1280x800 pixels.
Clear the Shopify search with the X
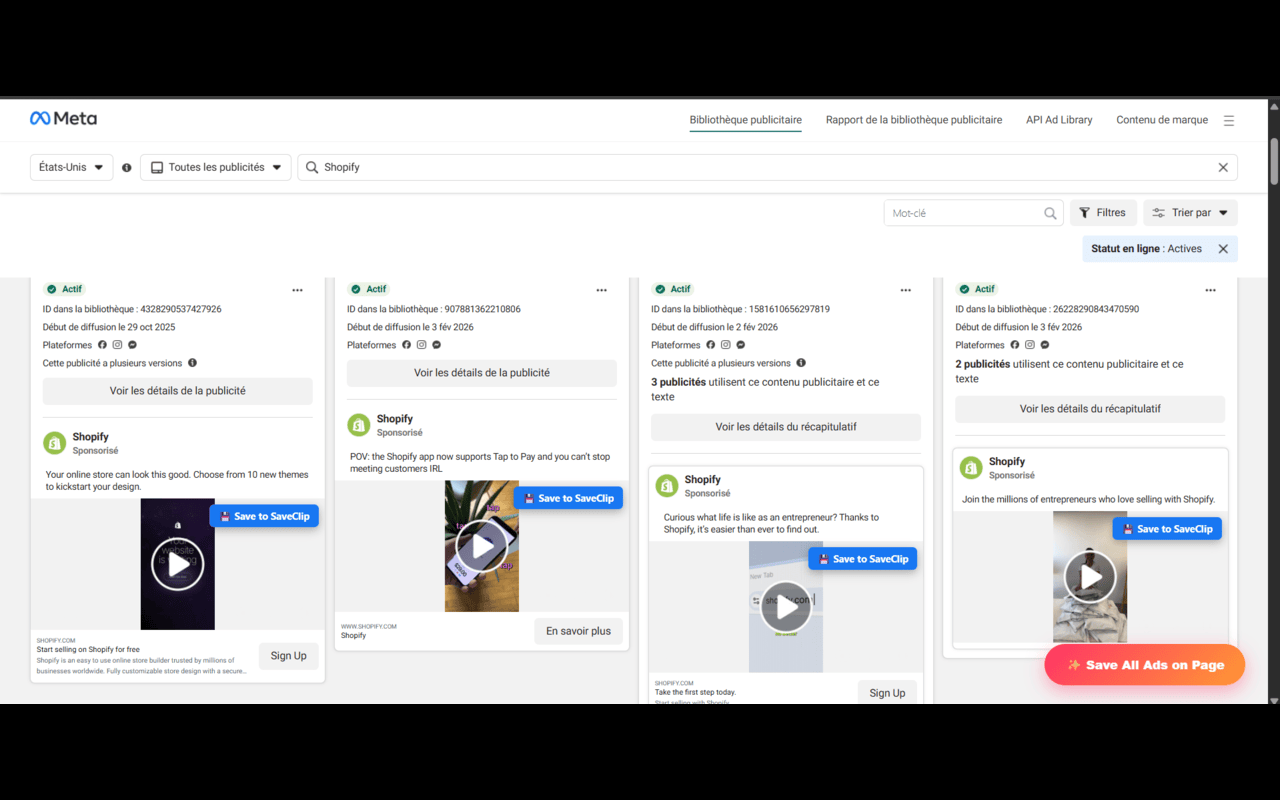pyautogui.click(x=1223, y=168)
